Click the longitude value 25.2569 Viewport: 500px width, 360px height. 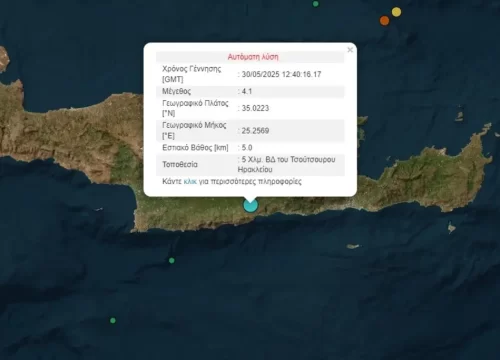pyautogui.click(x=255, y=131)
